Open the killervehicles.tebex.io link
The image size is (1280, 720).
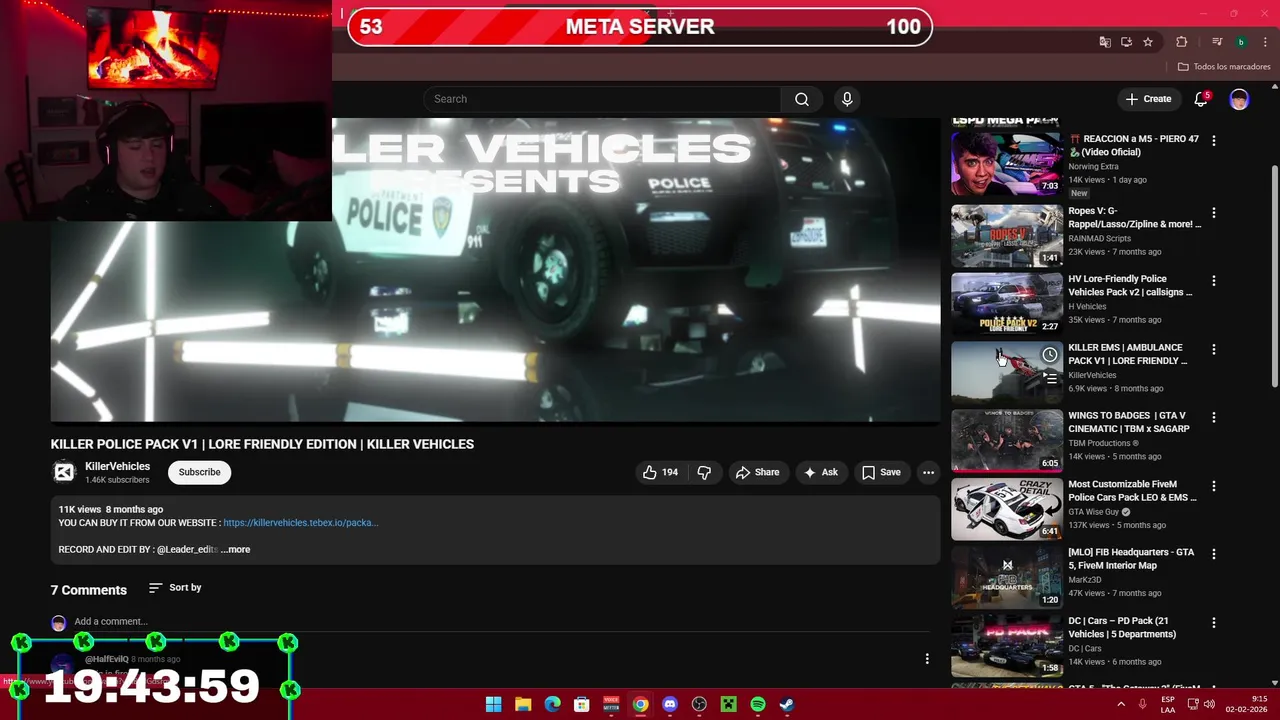tap(300, 523)
